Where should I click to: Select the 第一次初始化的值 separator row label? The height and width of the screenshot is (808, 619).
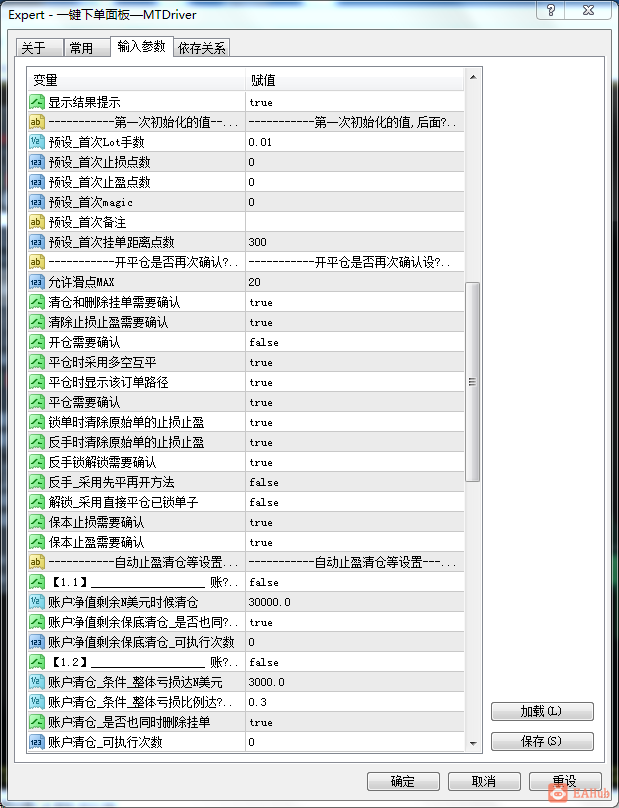tap(143, 122)
